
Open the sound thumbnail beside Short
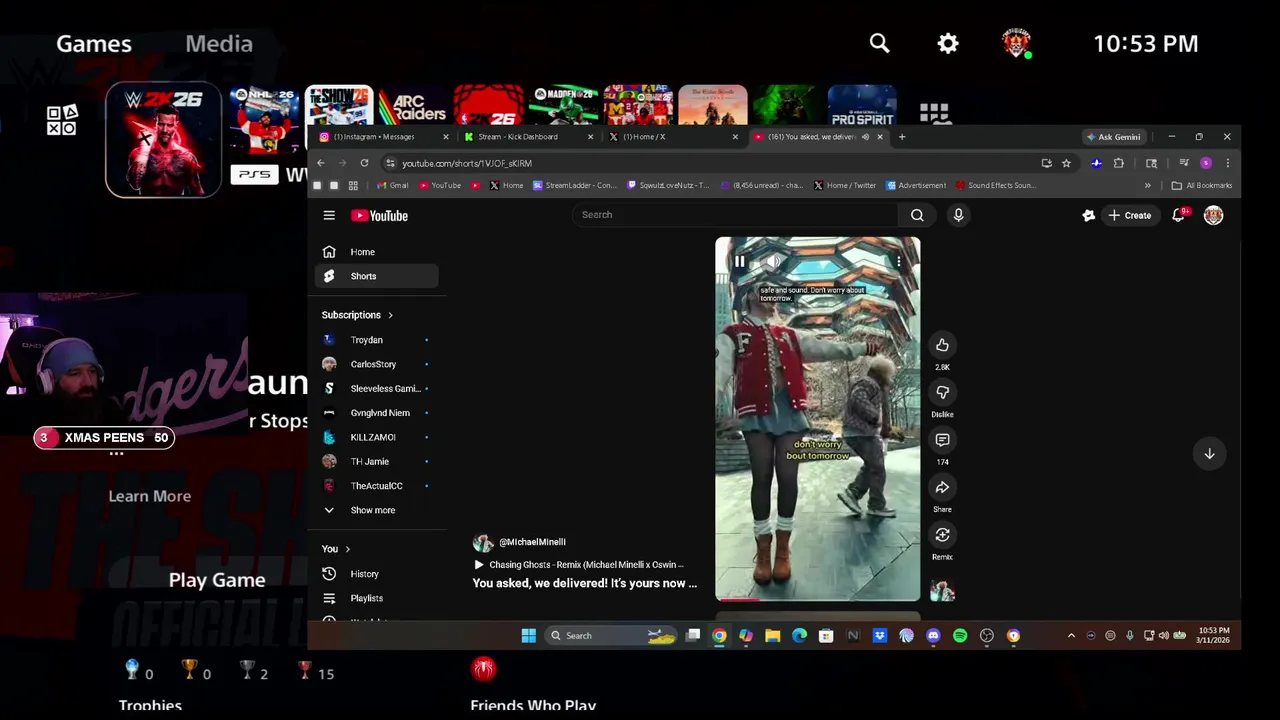pyautogui.click(x=942, y=591)
